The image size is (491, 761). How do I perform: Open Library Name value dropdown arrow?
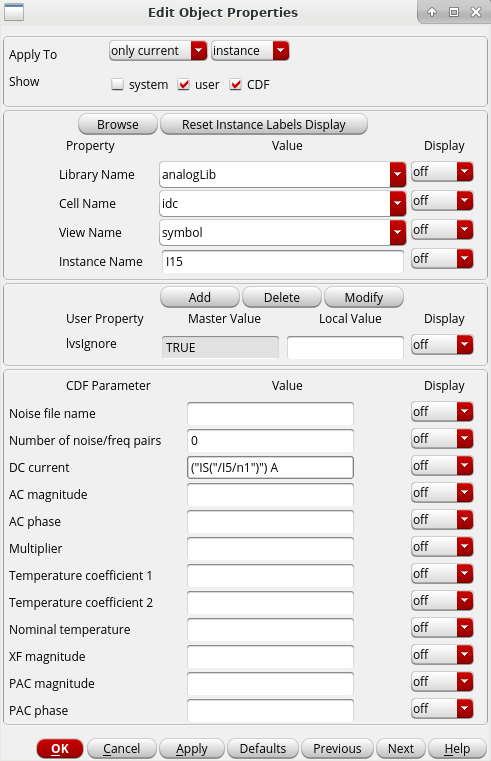point(397,174)
